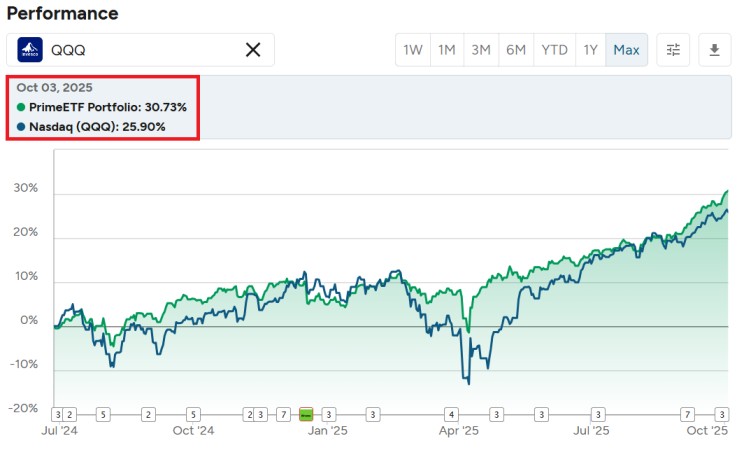Click the green highlighted event marker
Image resolution: width=737 pixels, height=450 pixels.
click(x=306, y=414)
